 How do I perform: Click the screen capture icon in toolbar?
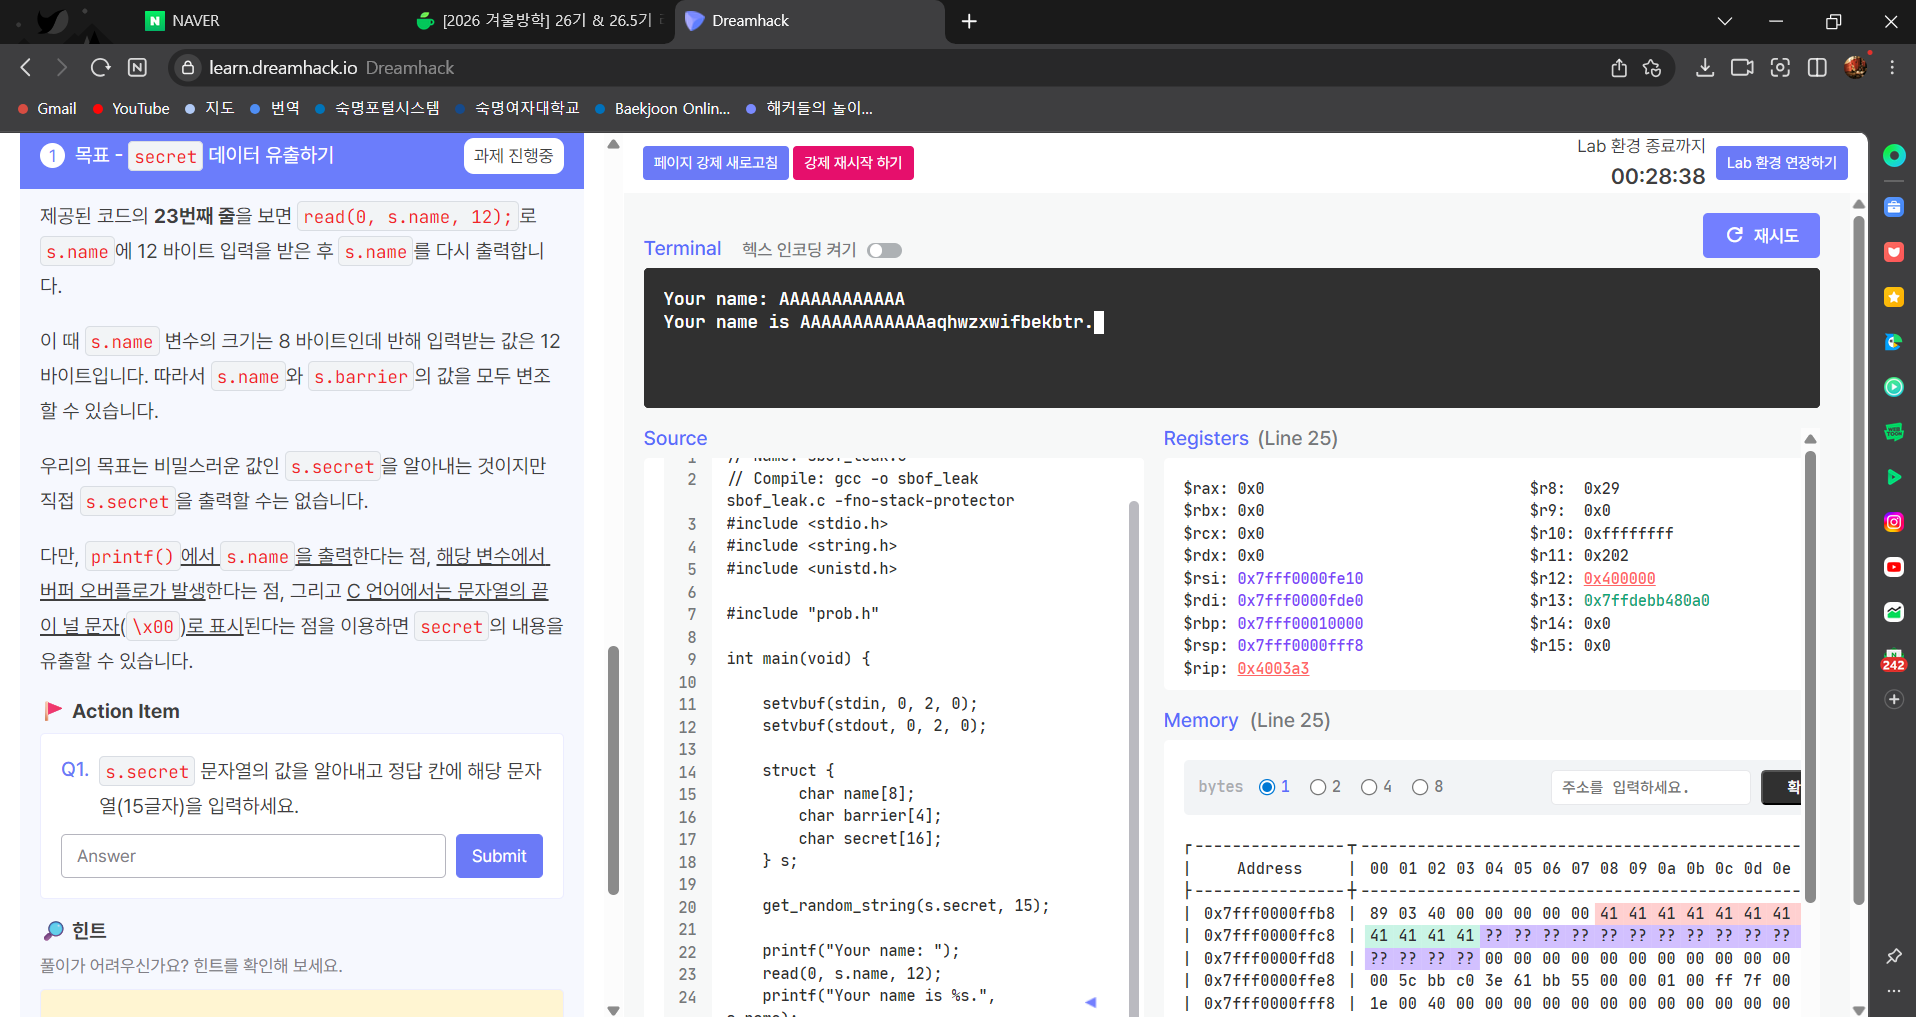coord(1780,67)
